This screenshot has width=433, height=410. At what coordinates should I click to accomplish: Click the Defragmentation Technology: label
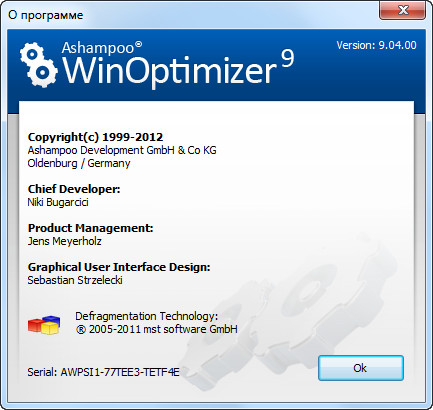point(147,316)
